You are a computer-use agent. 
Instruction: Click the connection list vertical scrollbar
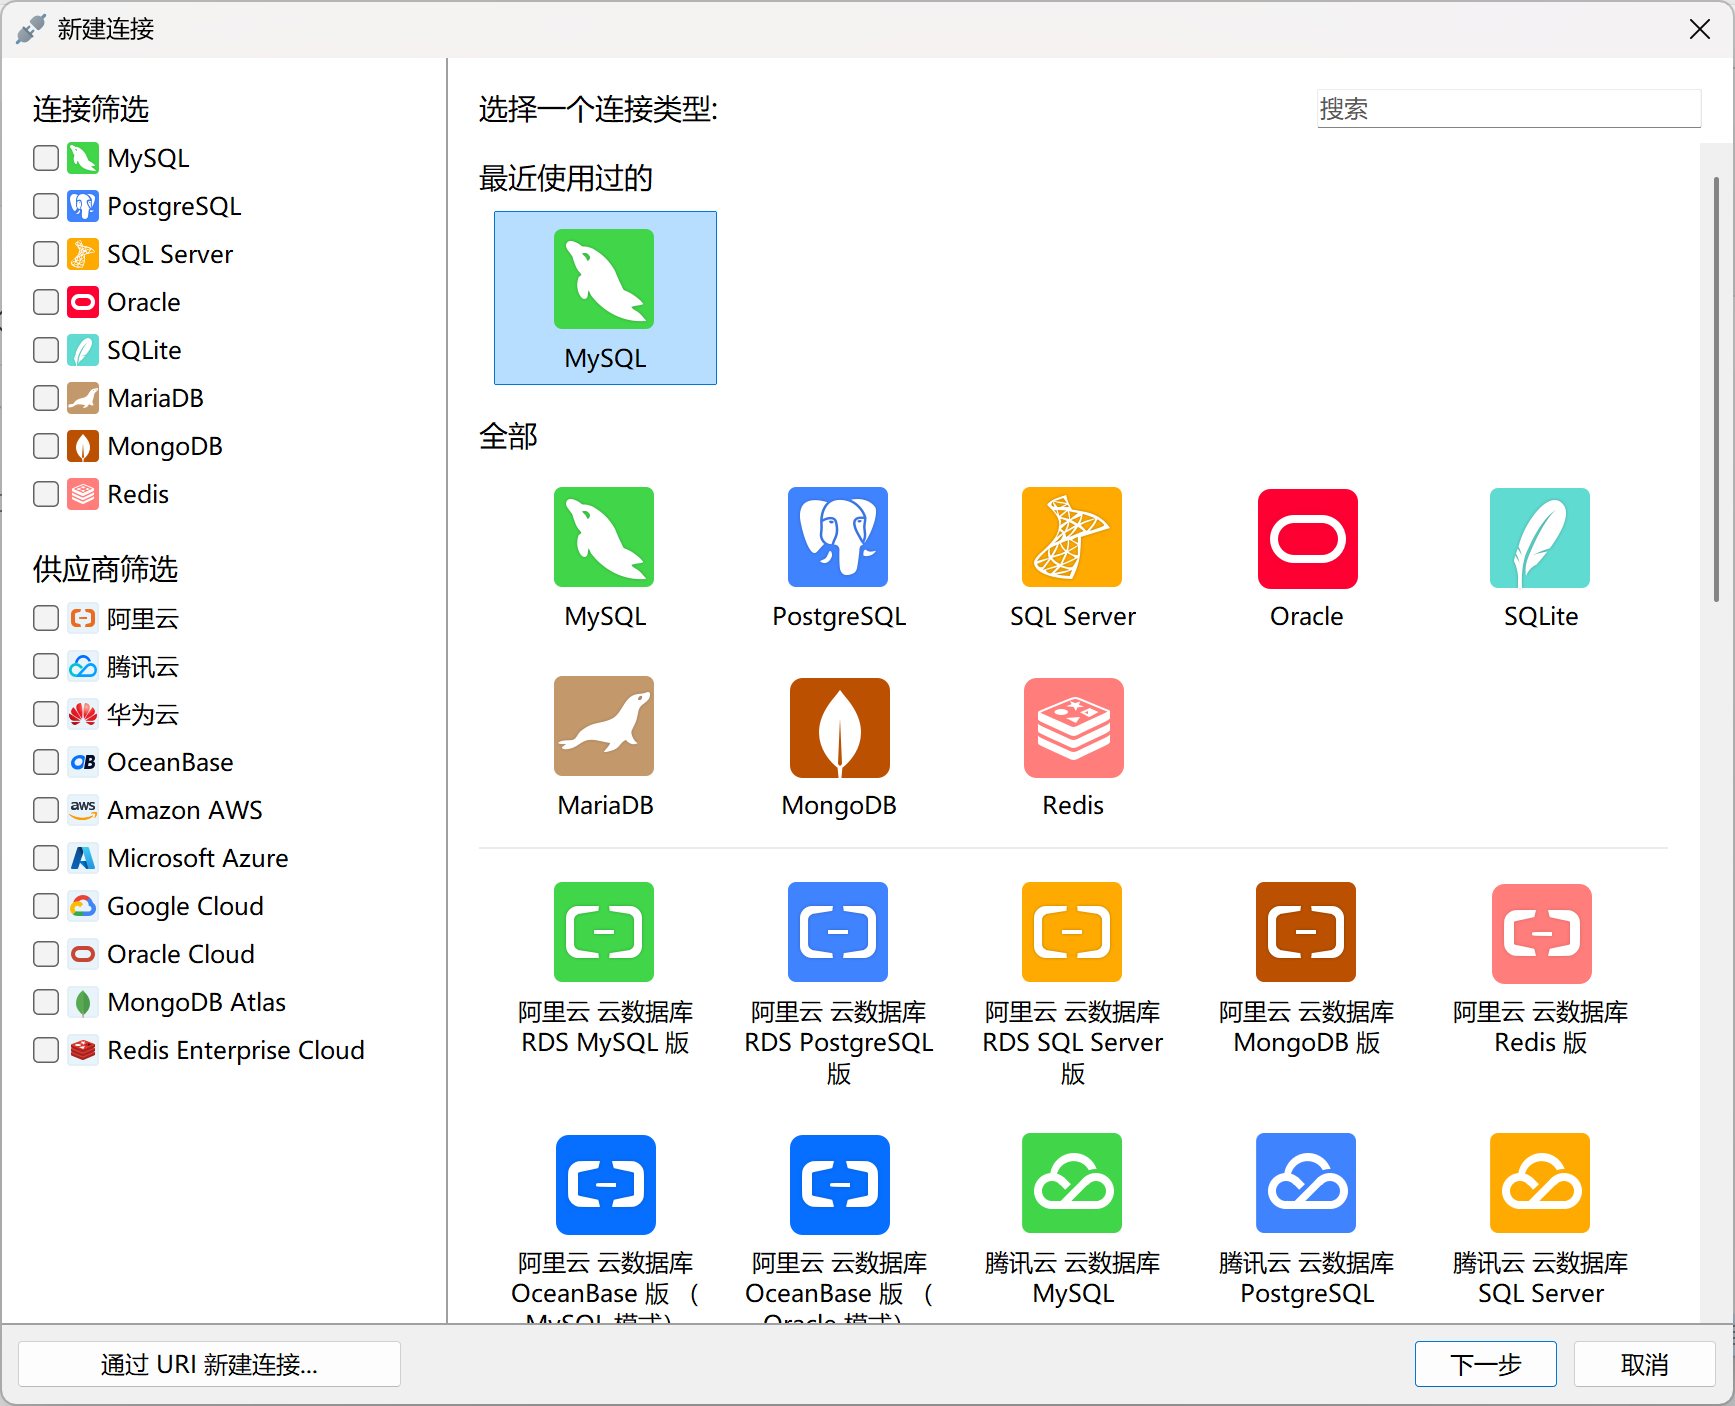coord(1716,390)
